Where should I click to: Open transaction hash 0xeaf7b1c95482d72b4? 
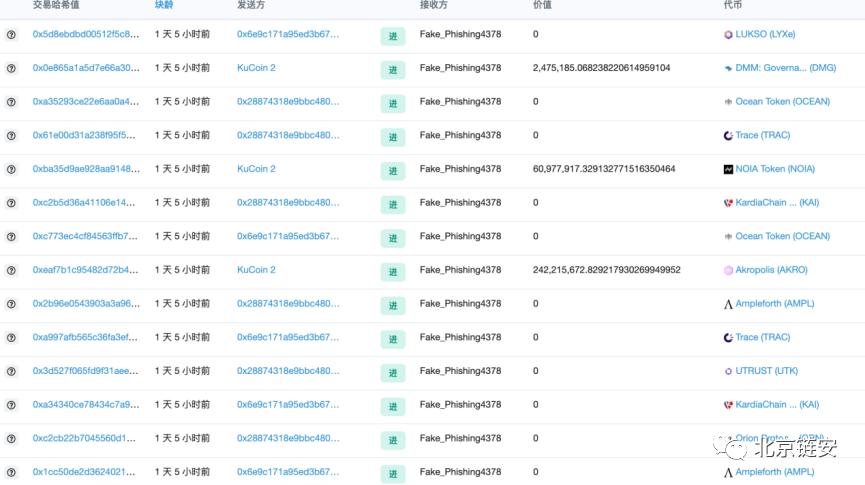click(x=85, y=270)
